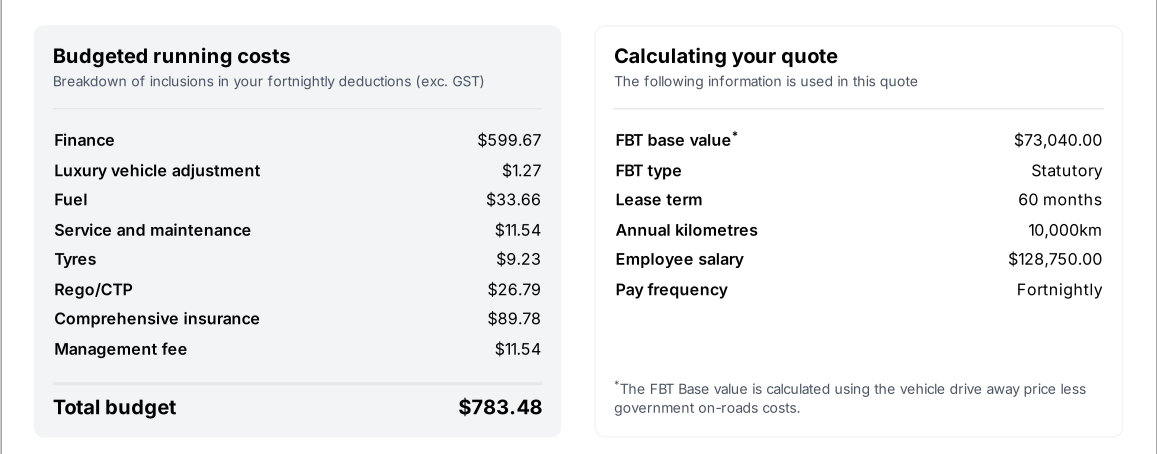Screen dimensions: 1157x454
Task: Click the FBT type Statutory value
Action: [x=1066, y=170]
